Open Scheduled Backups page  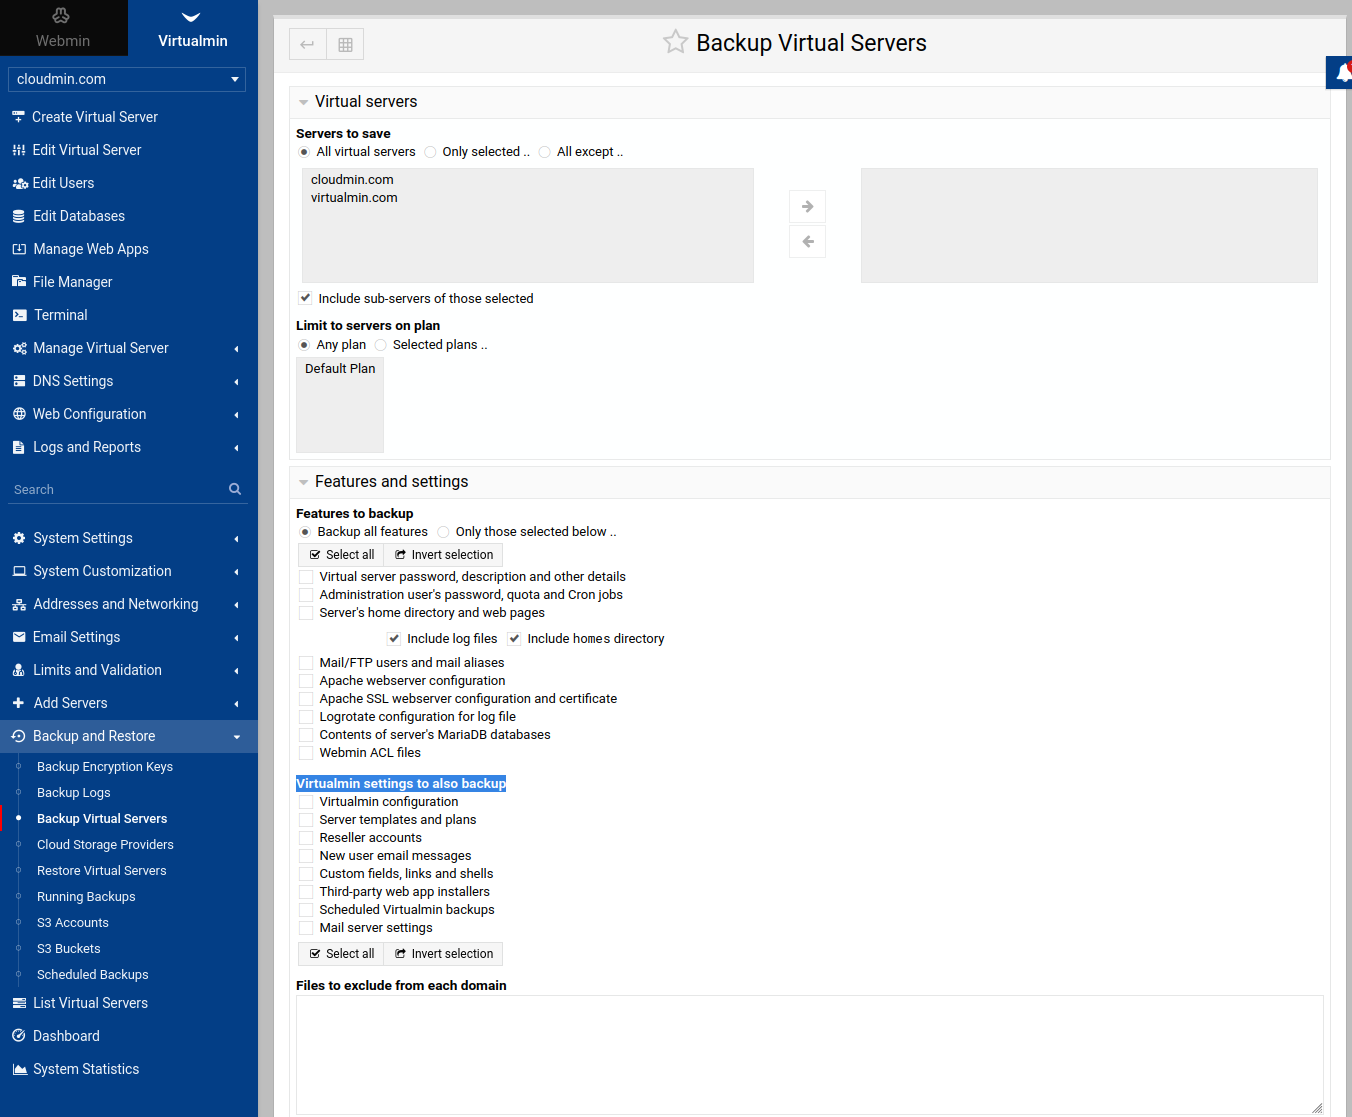click(x=93, y=975)
